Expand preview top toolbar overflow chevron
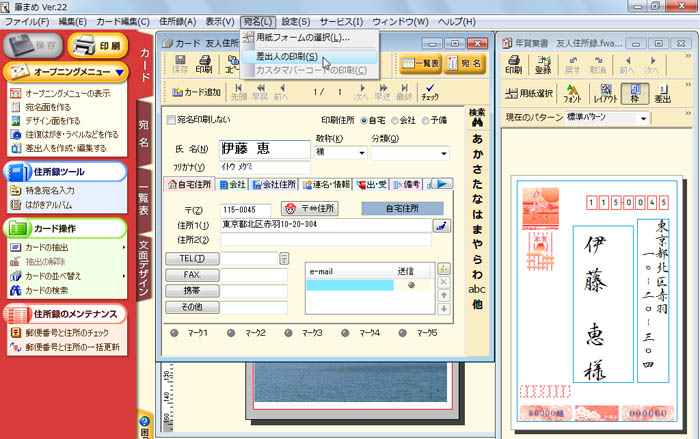The width and height of the screenshot is (700, 439). point(688,56)
